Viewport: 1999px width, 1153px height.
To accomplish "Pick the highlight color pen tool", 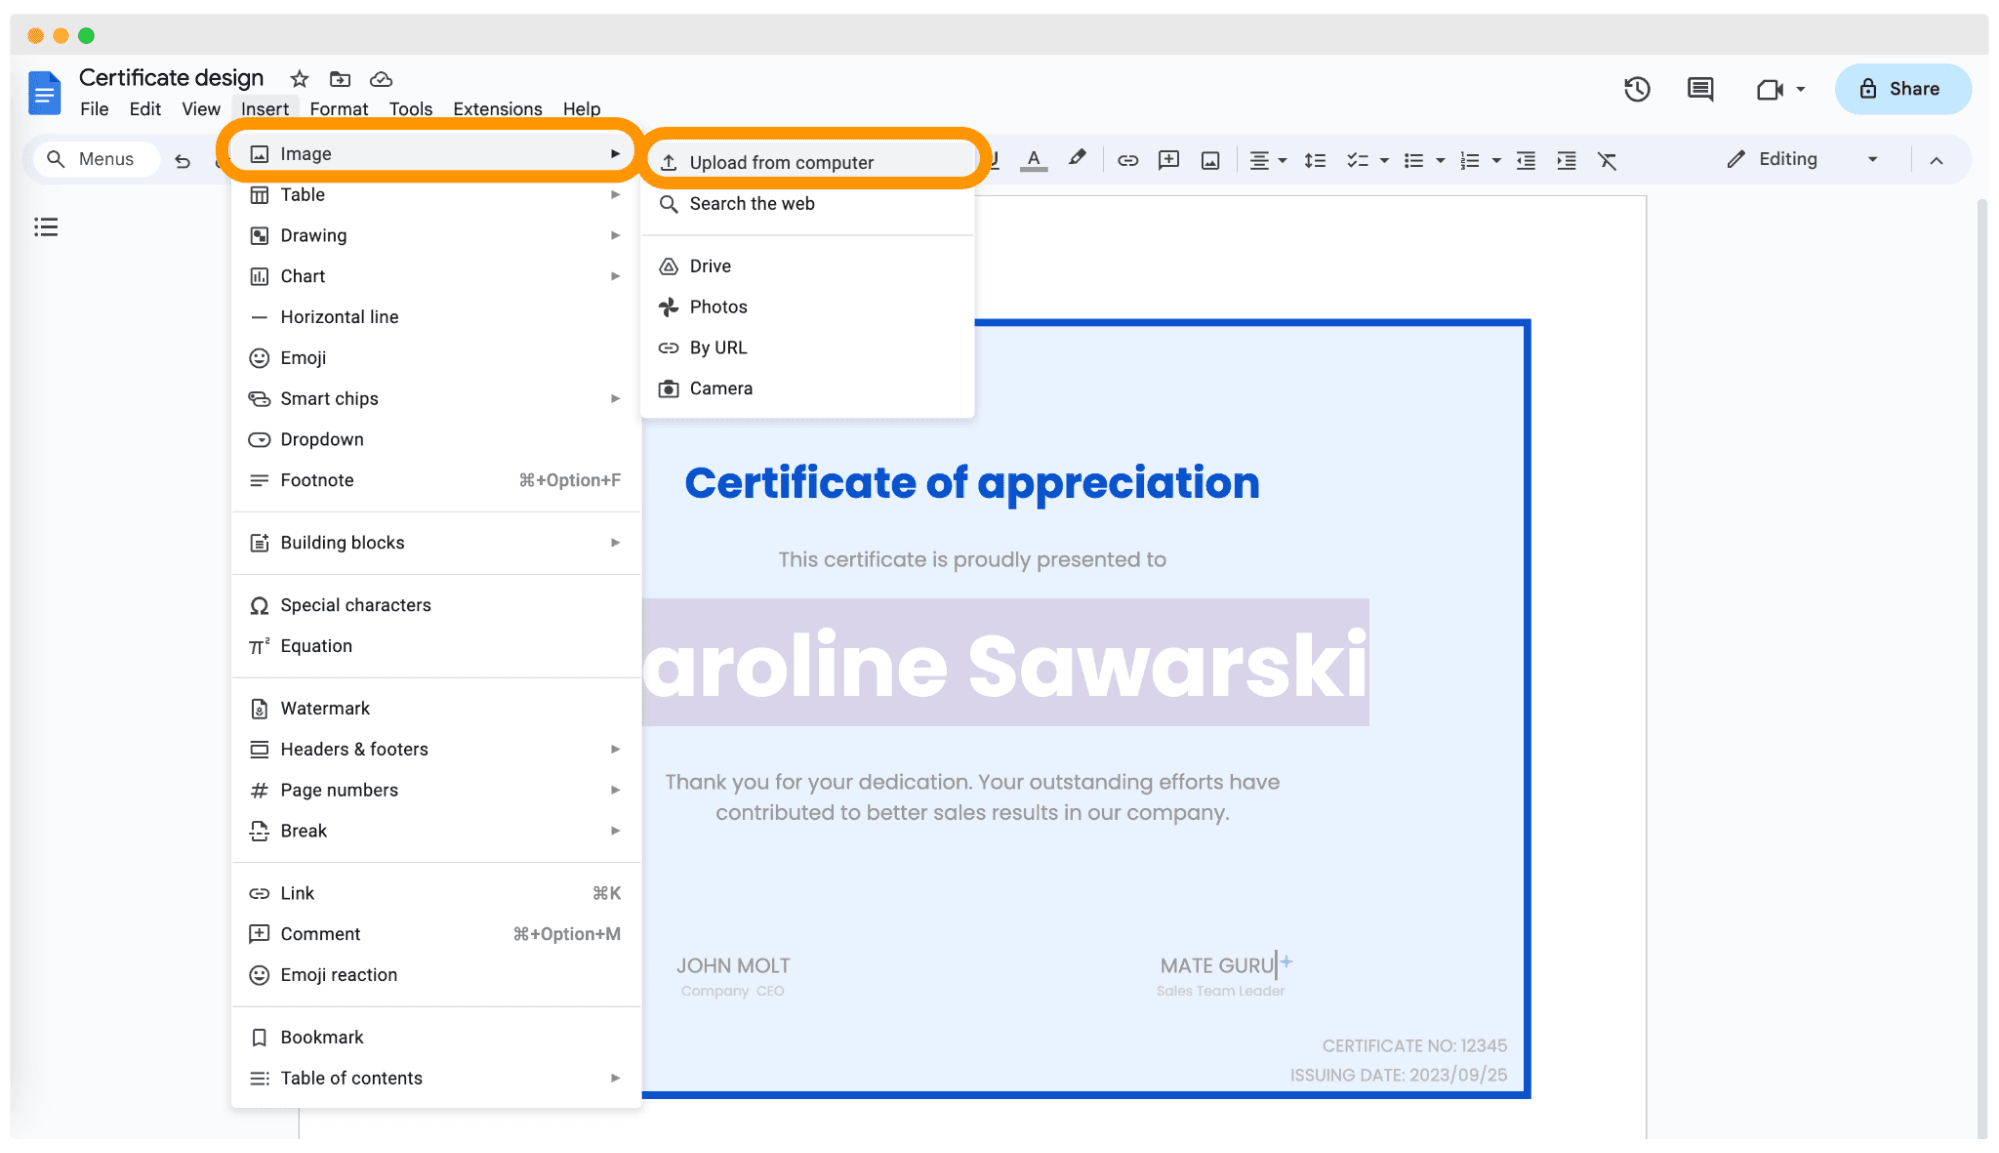I will [x=1077, y=159].
